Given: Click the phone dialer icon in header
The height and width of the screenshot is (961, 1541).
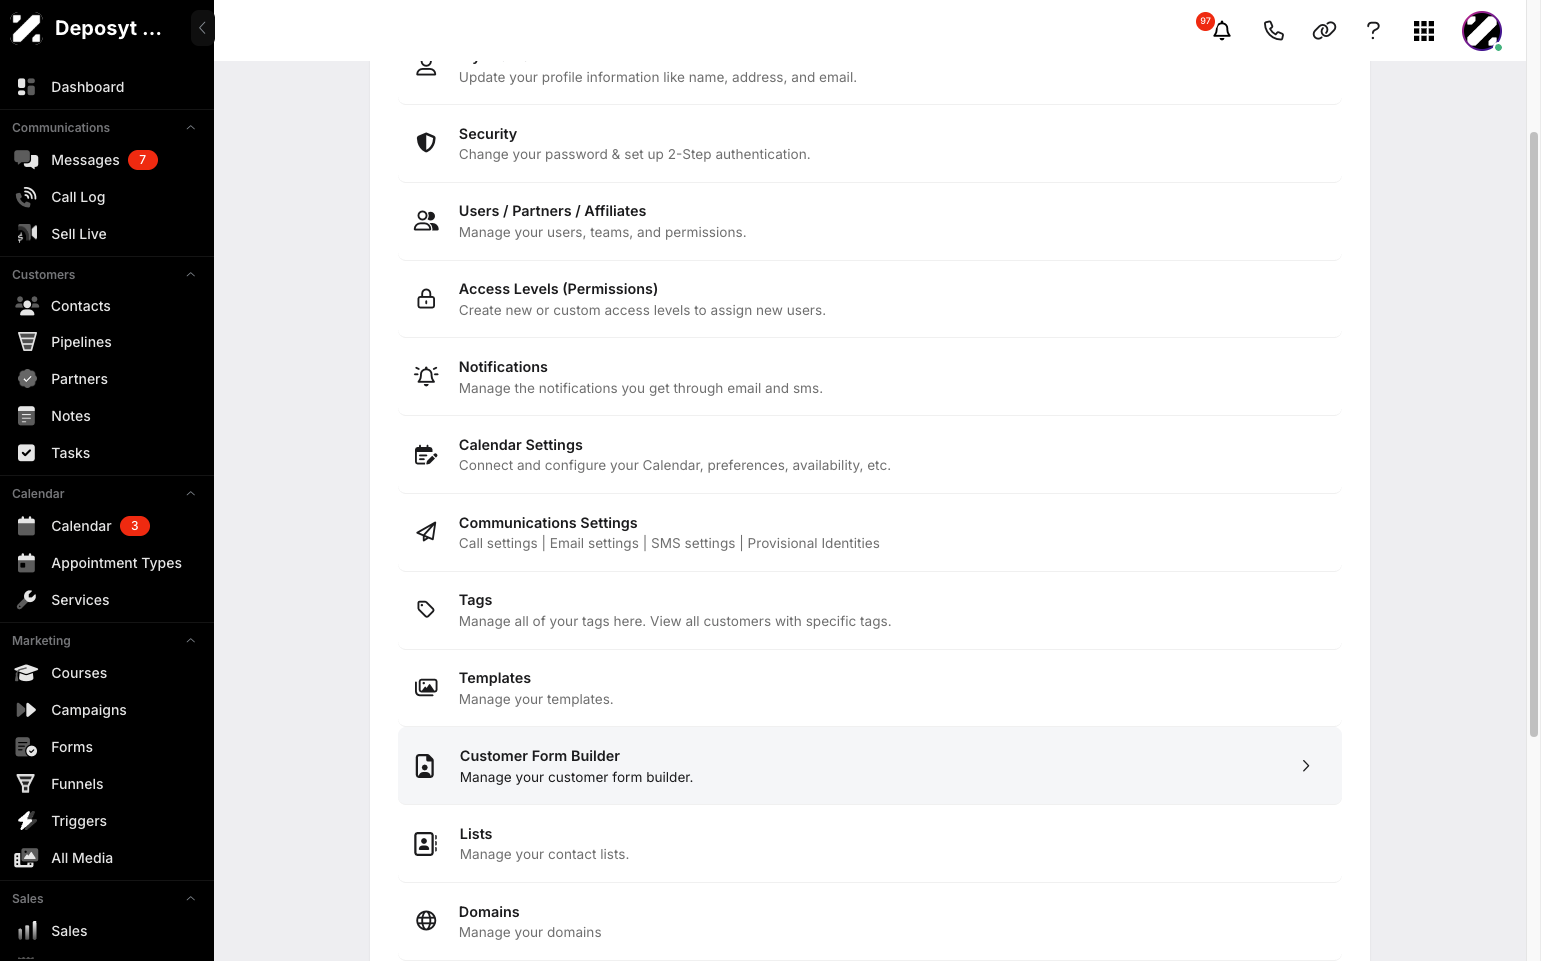Looking at the screenshot, I should click(x=1273, y=31).
